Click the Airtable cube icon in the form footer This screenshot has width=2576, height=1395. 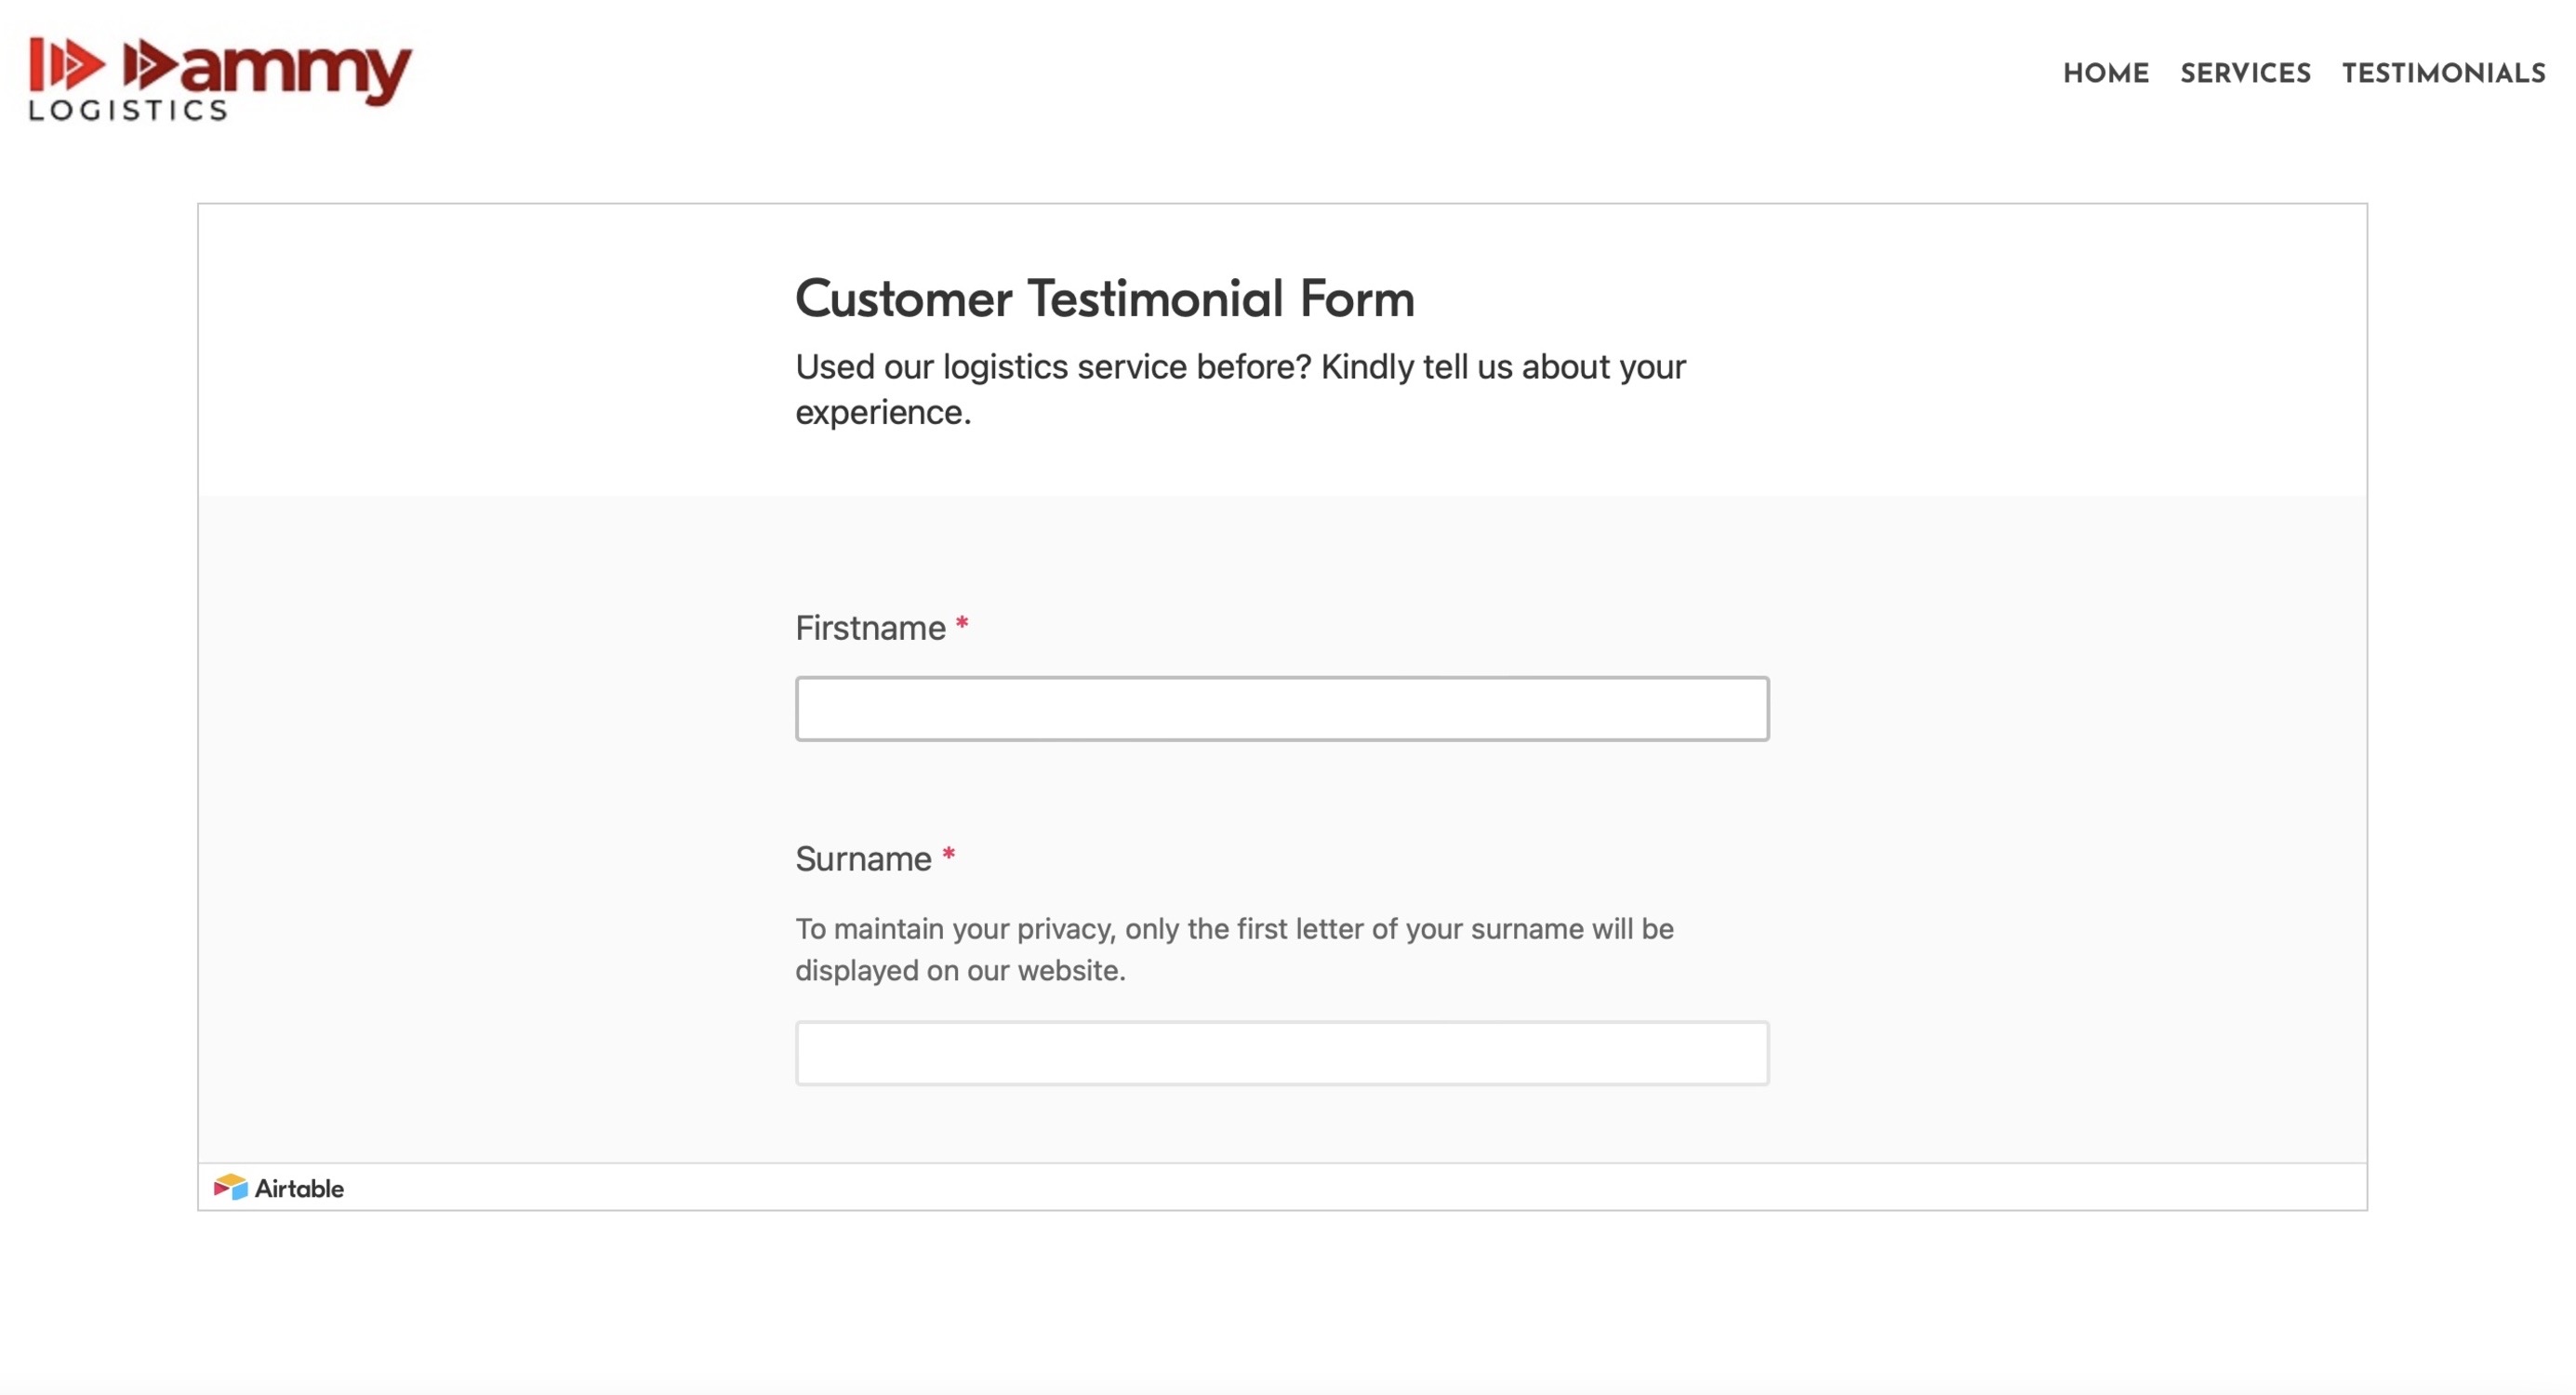pos(230,1187)
